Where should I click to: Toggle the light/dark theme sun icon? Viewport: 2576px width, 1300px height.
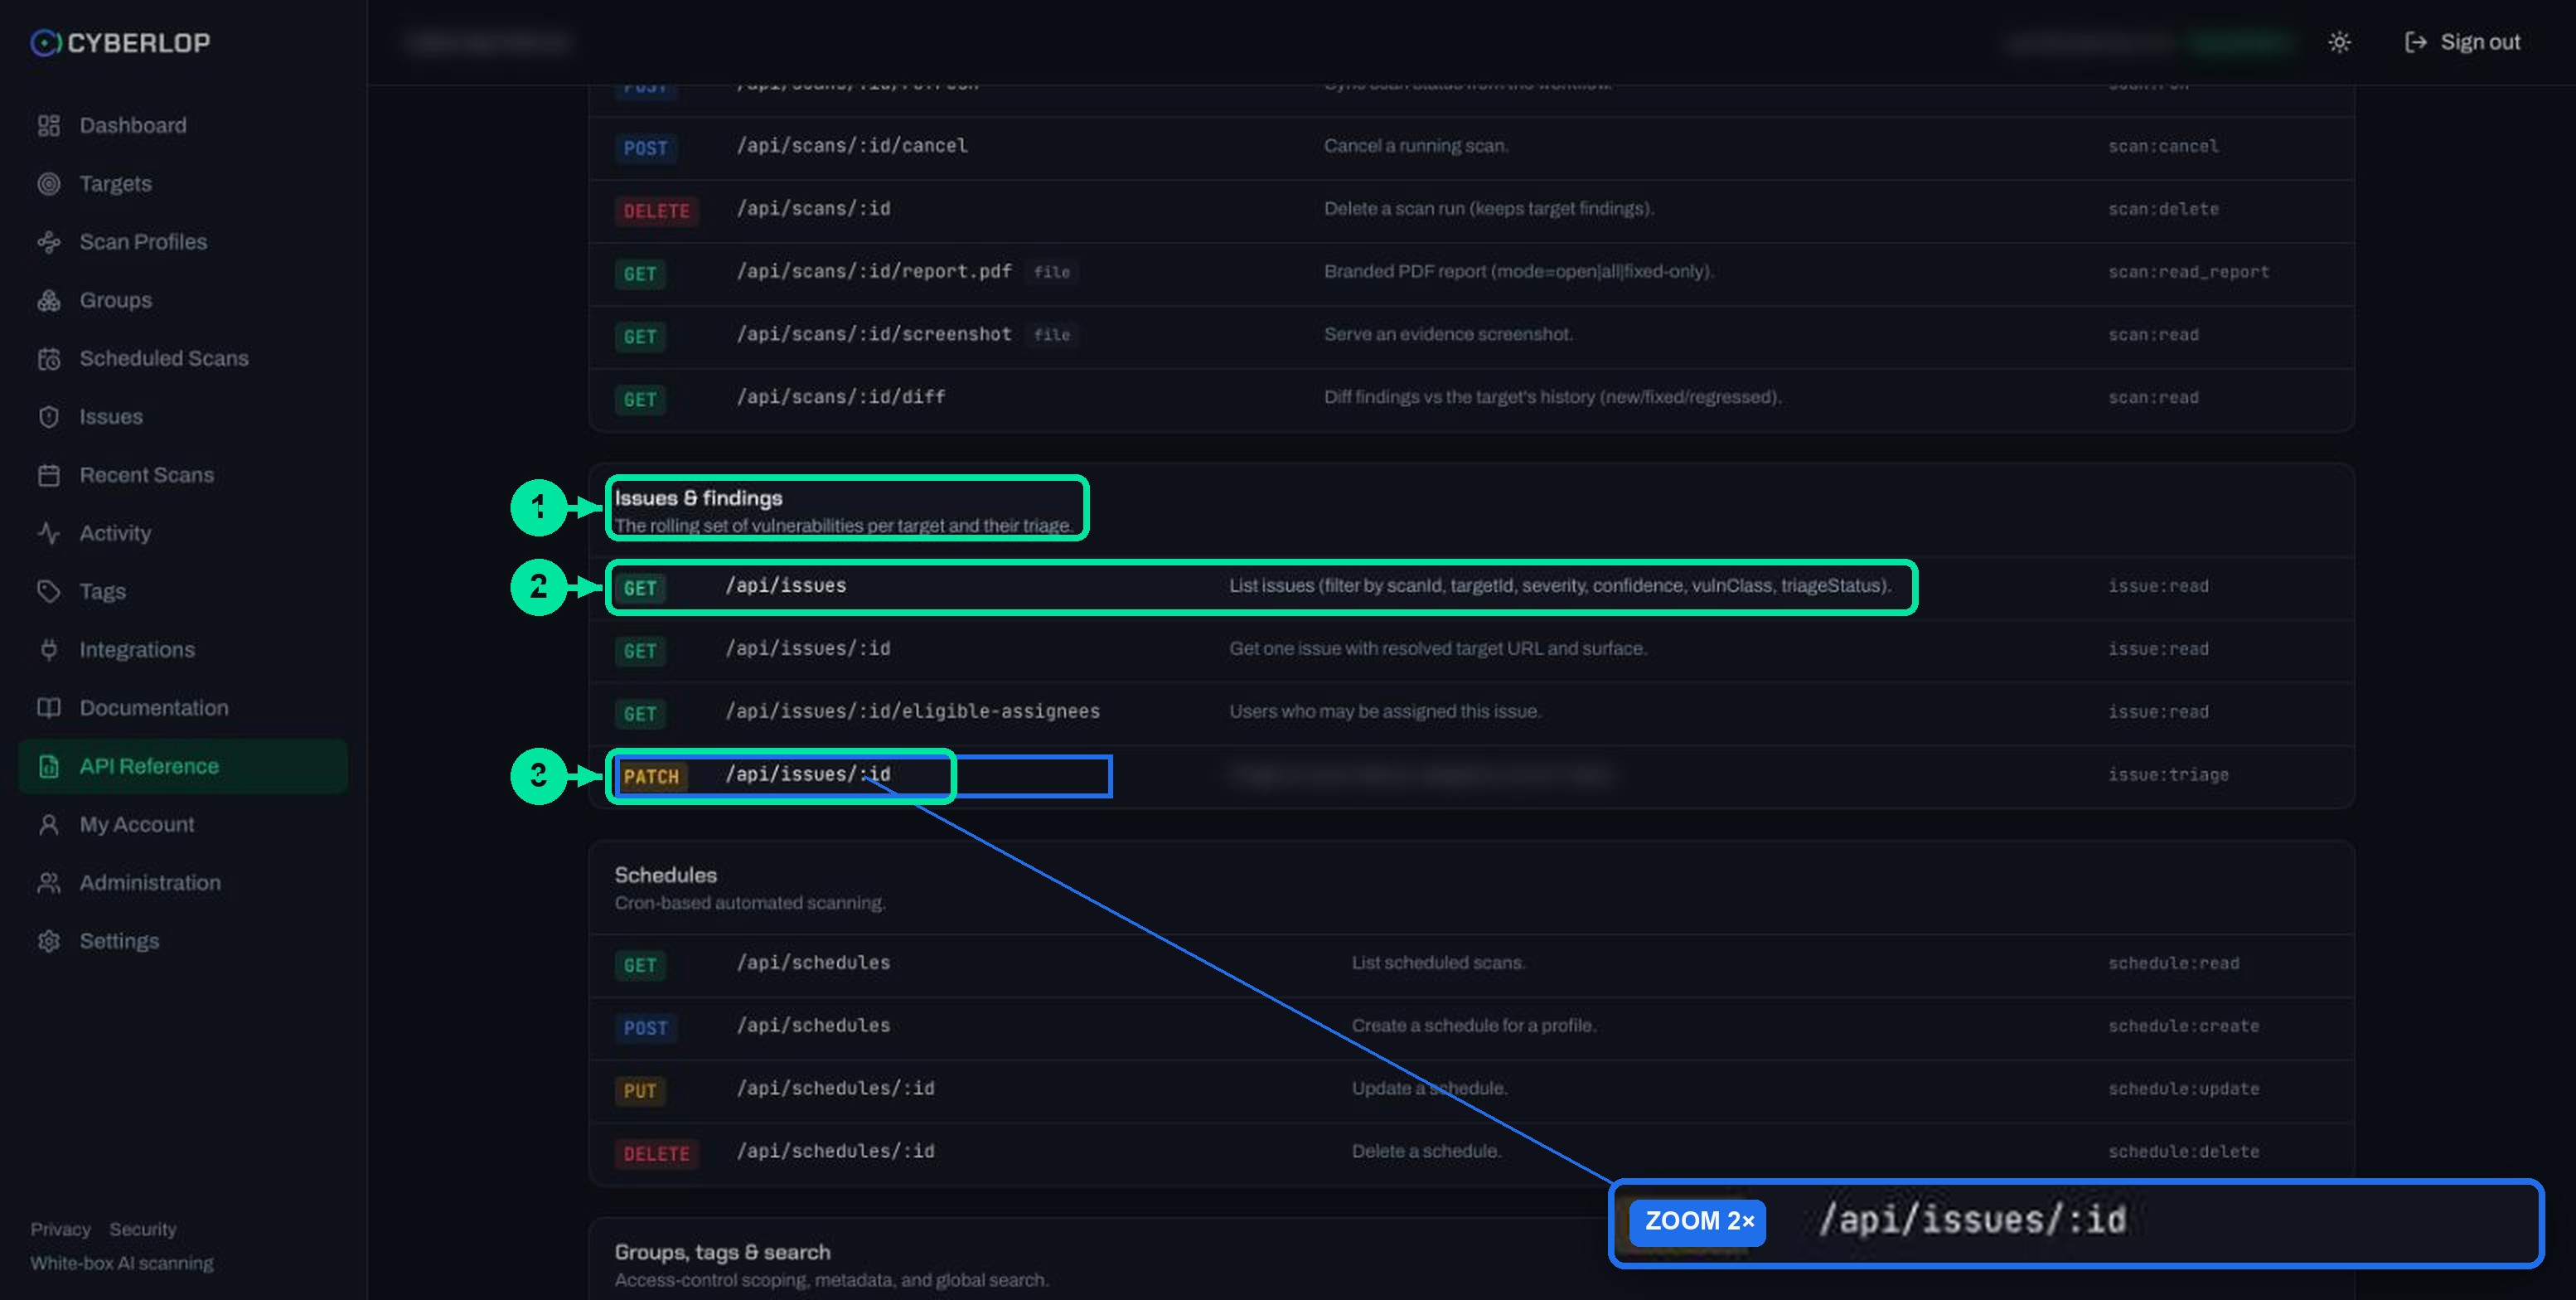coord(2338,42)
